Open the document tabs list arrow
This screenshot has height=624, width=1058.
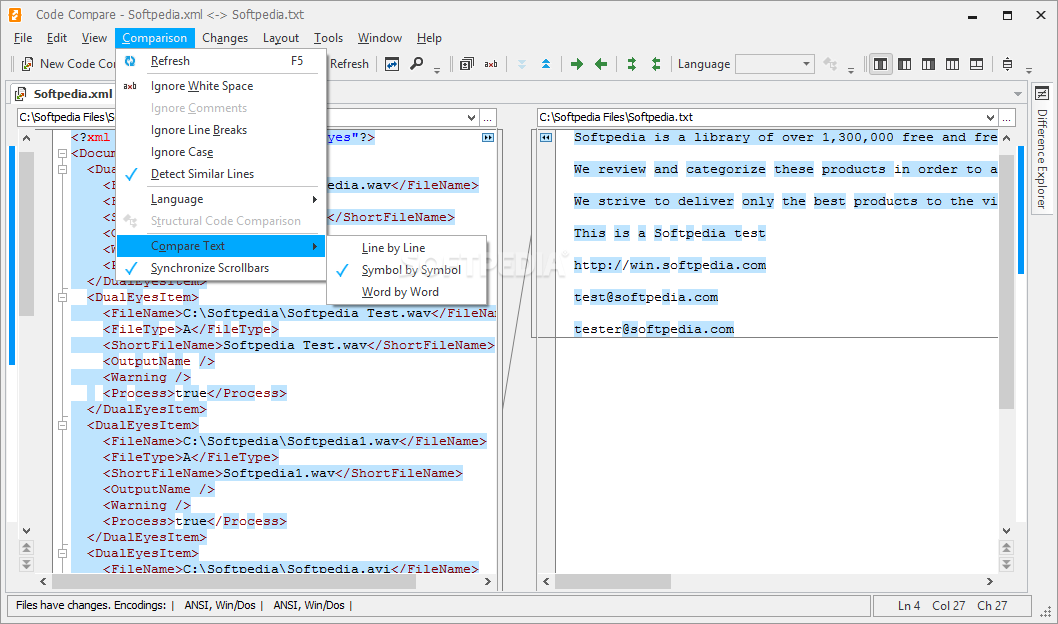coord(1018,94)
